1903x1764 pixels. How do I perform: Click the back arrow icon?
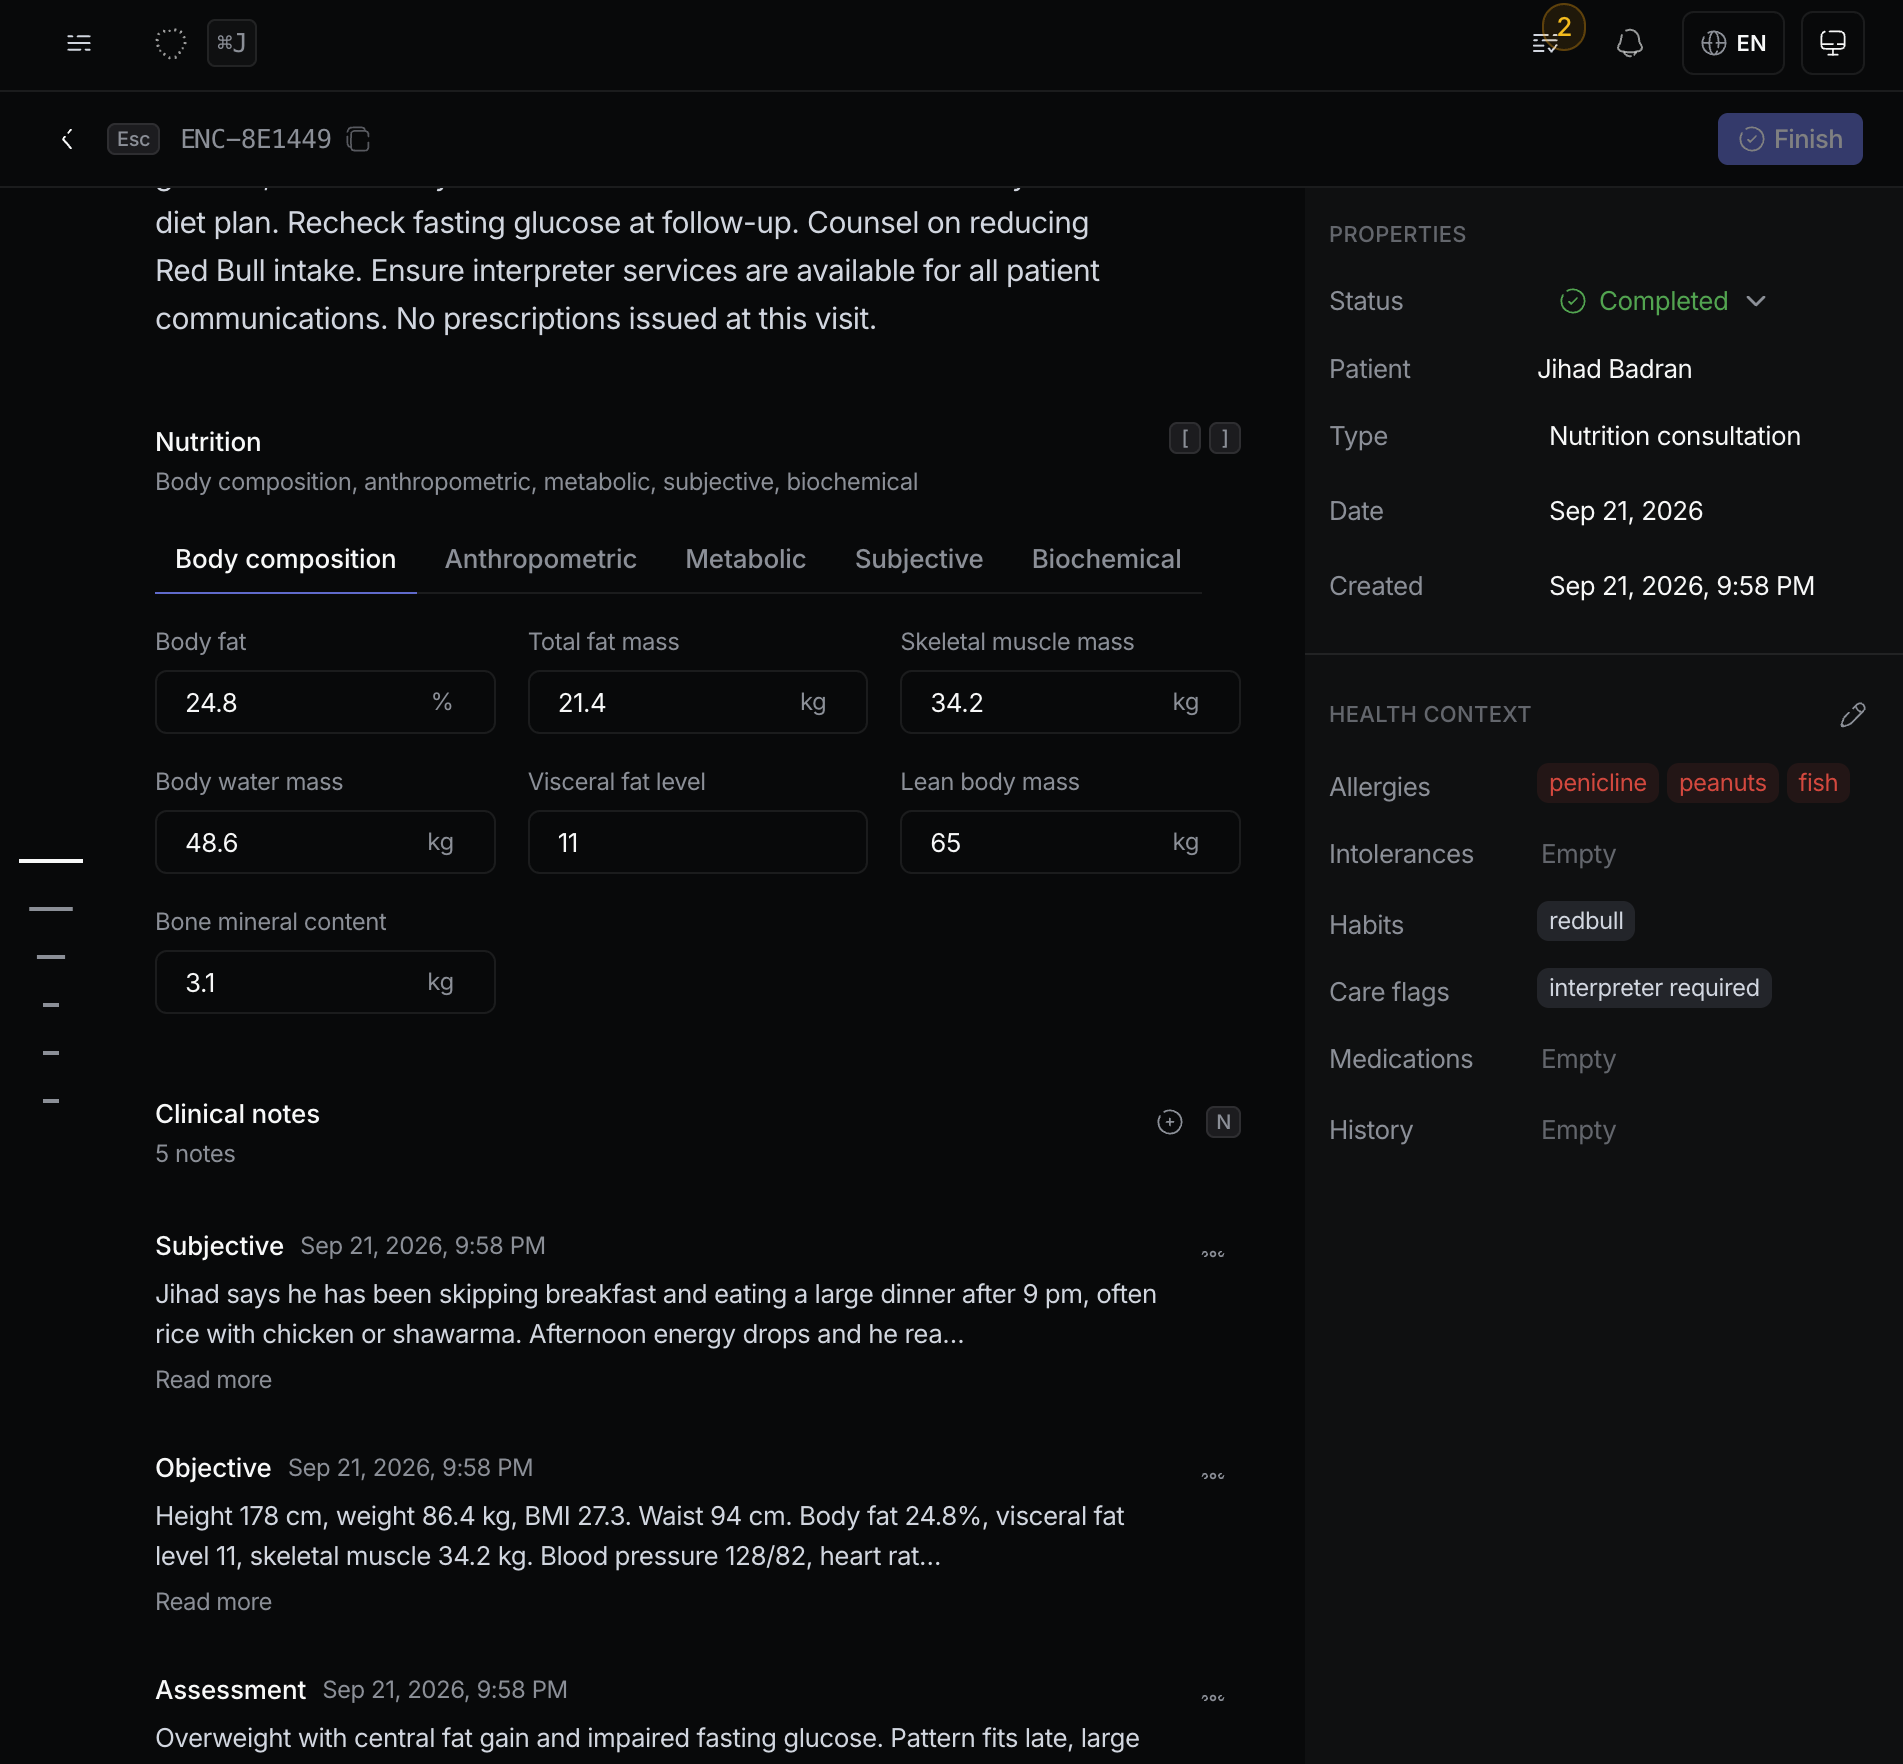click(67, 139)
